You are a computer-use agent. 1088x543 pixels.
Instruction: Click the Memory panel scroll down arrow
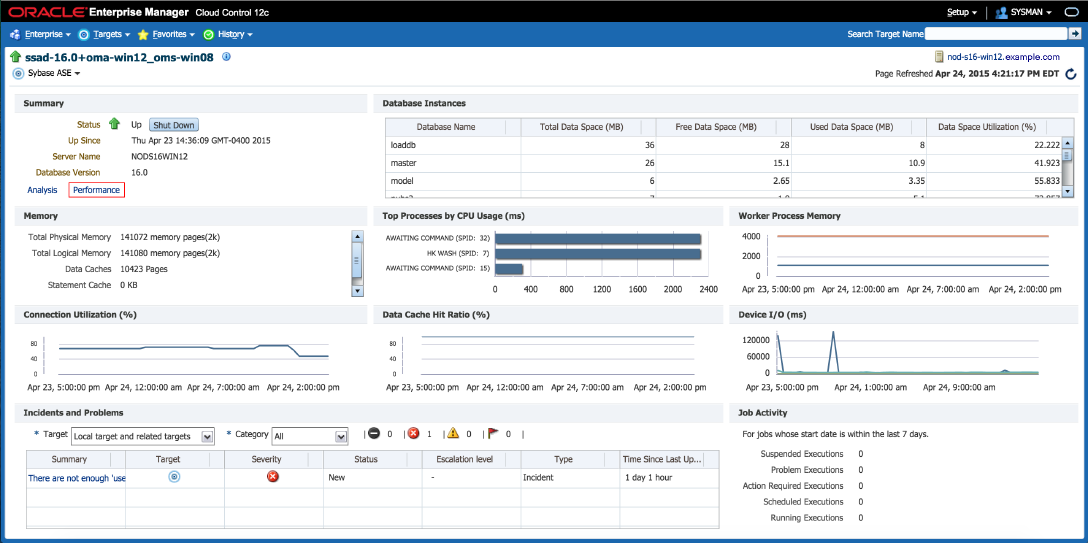[x=357, y=291]
